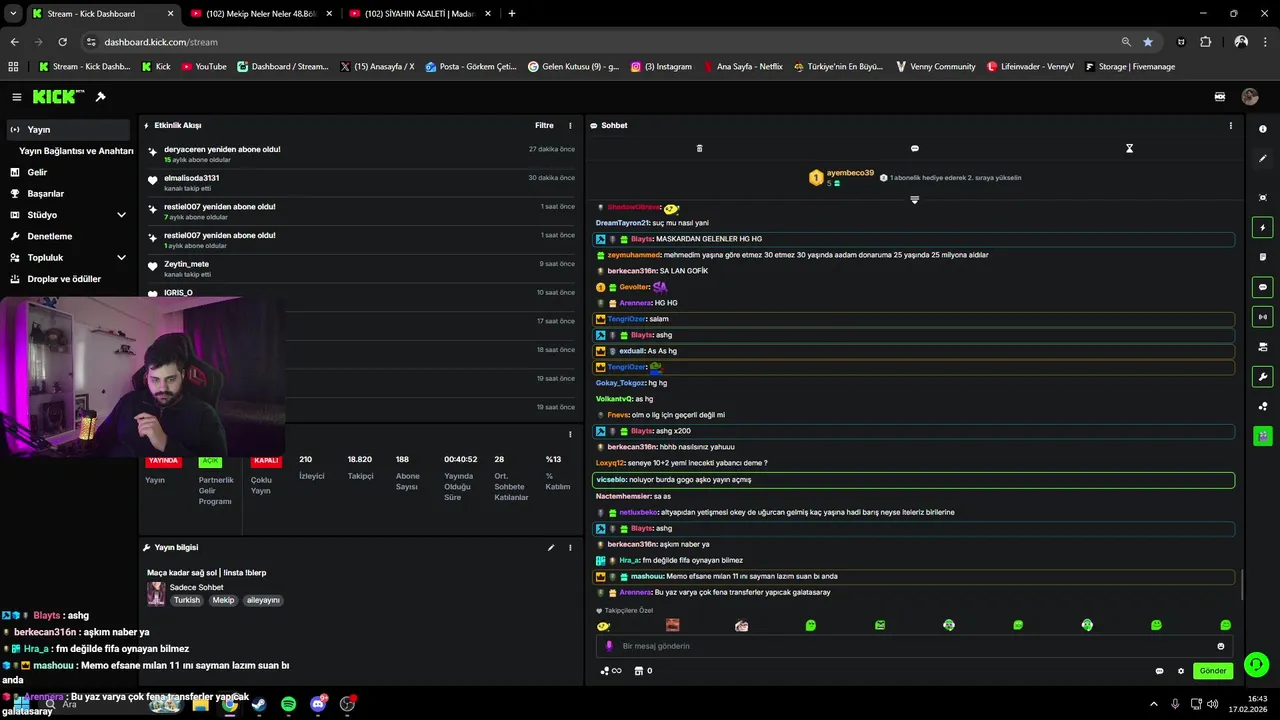The image size is (1280, 720).
Task: Switch to Mekip Neler Neler browser tab
Action: point(260,14)
